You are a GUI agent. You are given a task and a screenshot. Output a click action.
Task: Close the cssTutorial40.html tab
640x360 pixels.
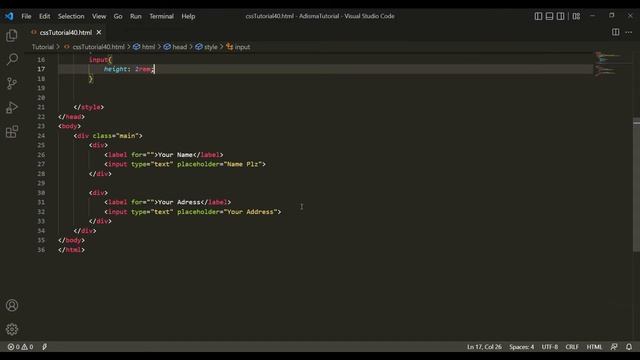pyautogui.click(x=99, y=32)
